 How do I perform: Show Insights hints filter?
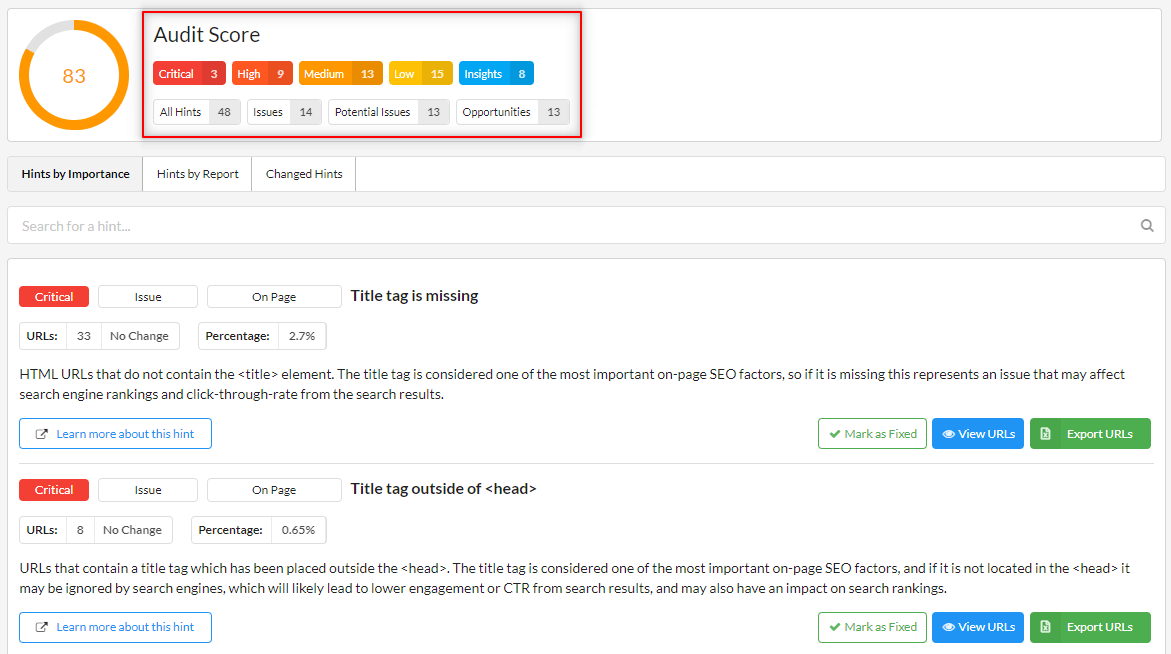[x=496, y=74]
